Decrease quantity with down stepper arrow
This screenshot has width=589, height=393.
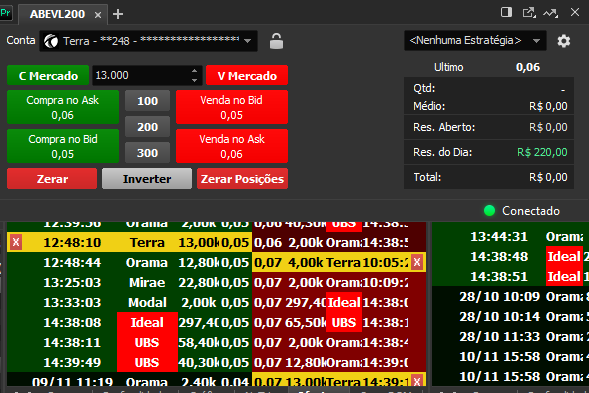[194, 80]
